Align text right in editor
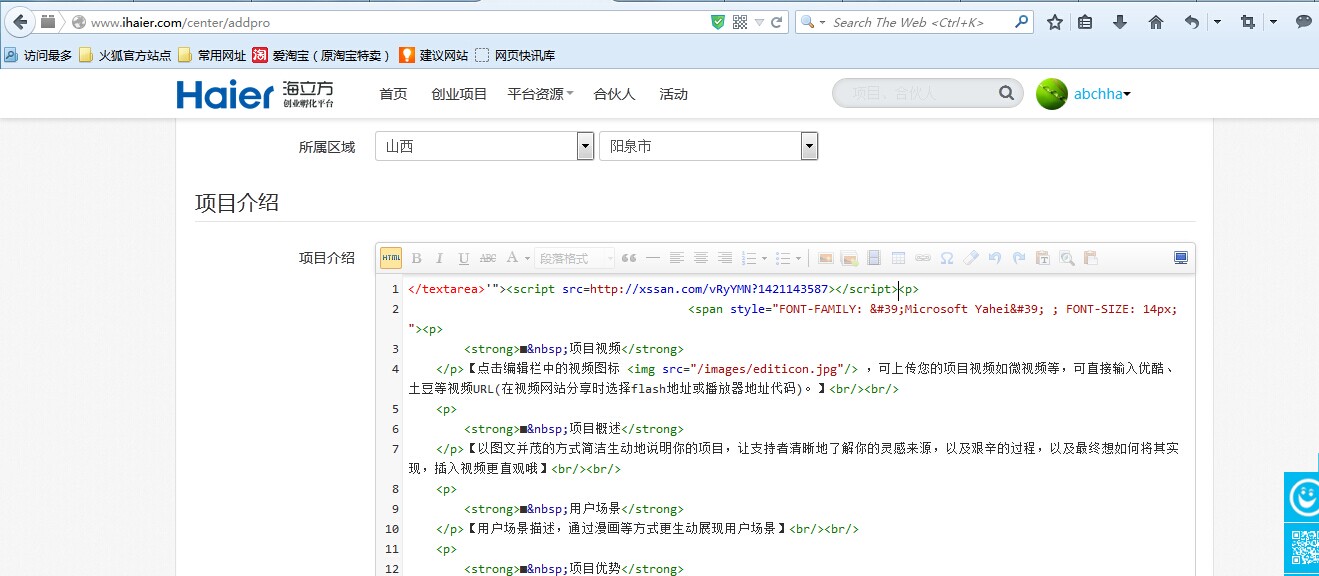This screenshot has height=576, width=1319. coord(725,258)
